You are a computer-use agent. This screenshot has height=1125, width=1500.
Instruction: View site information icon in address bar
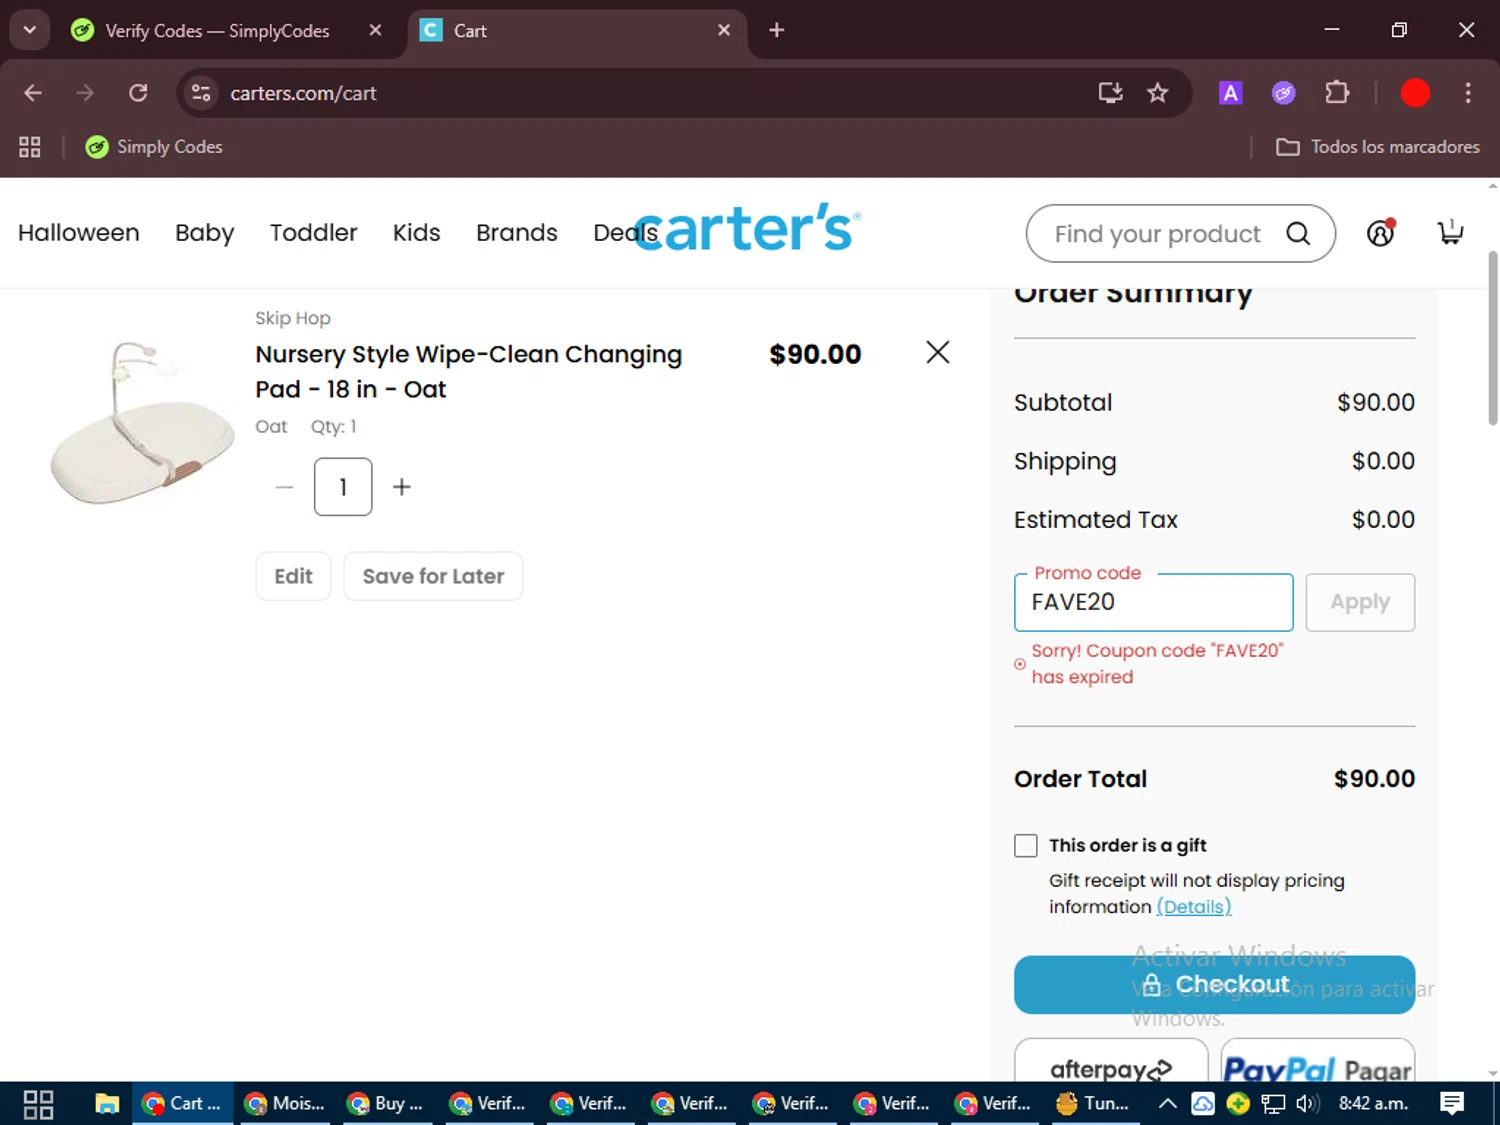201,93
